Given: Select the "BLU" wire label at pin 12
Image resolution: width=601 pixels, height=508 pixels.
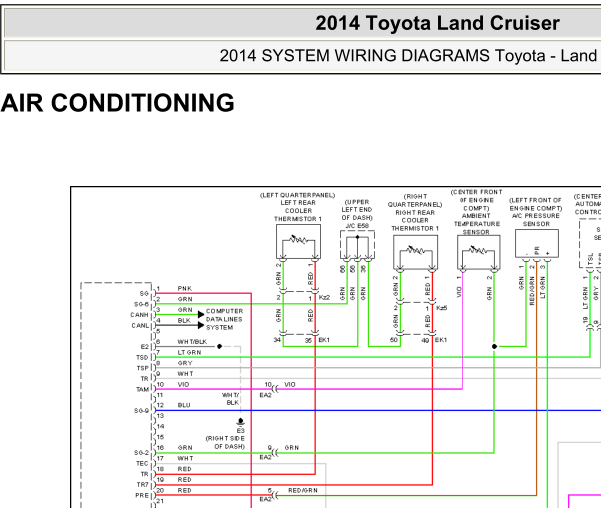Looking at the screenshot, I should click(184, 405).
